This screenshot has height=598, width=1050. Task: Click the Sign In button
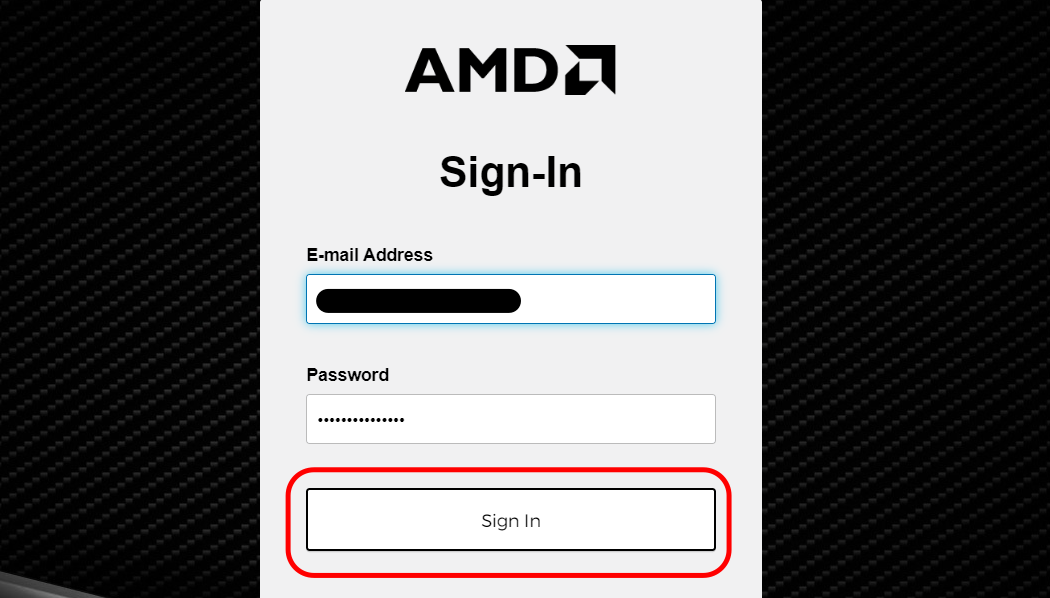tap(510, 519)
